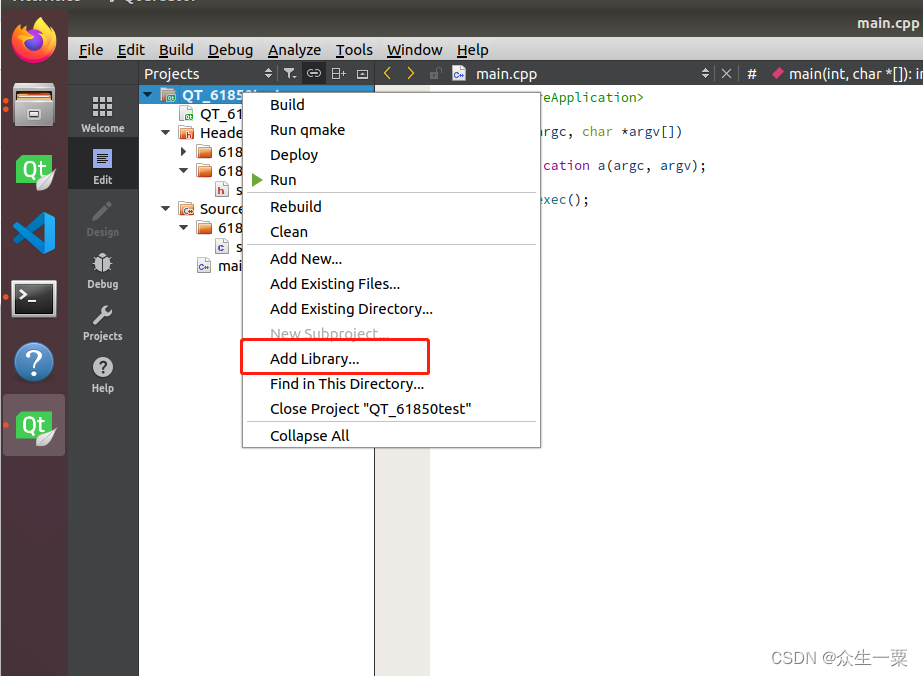Viewport: 923px width, 676px height.
Task: Open the File menu
Action: point(91,50)
